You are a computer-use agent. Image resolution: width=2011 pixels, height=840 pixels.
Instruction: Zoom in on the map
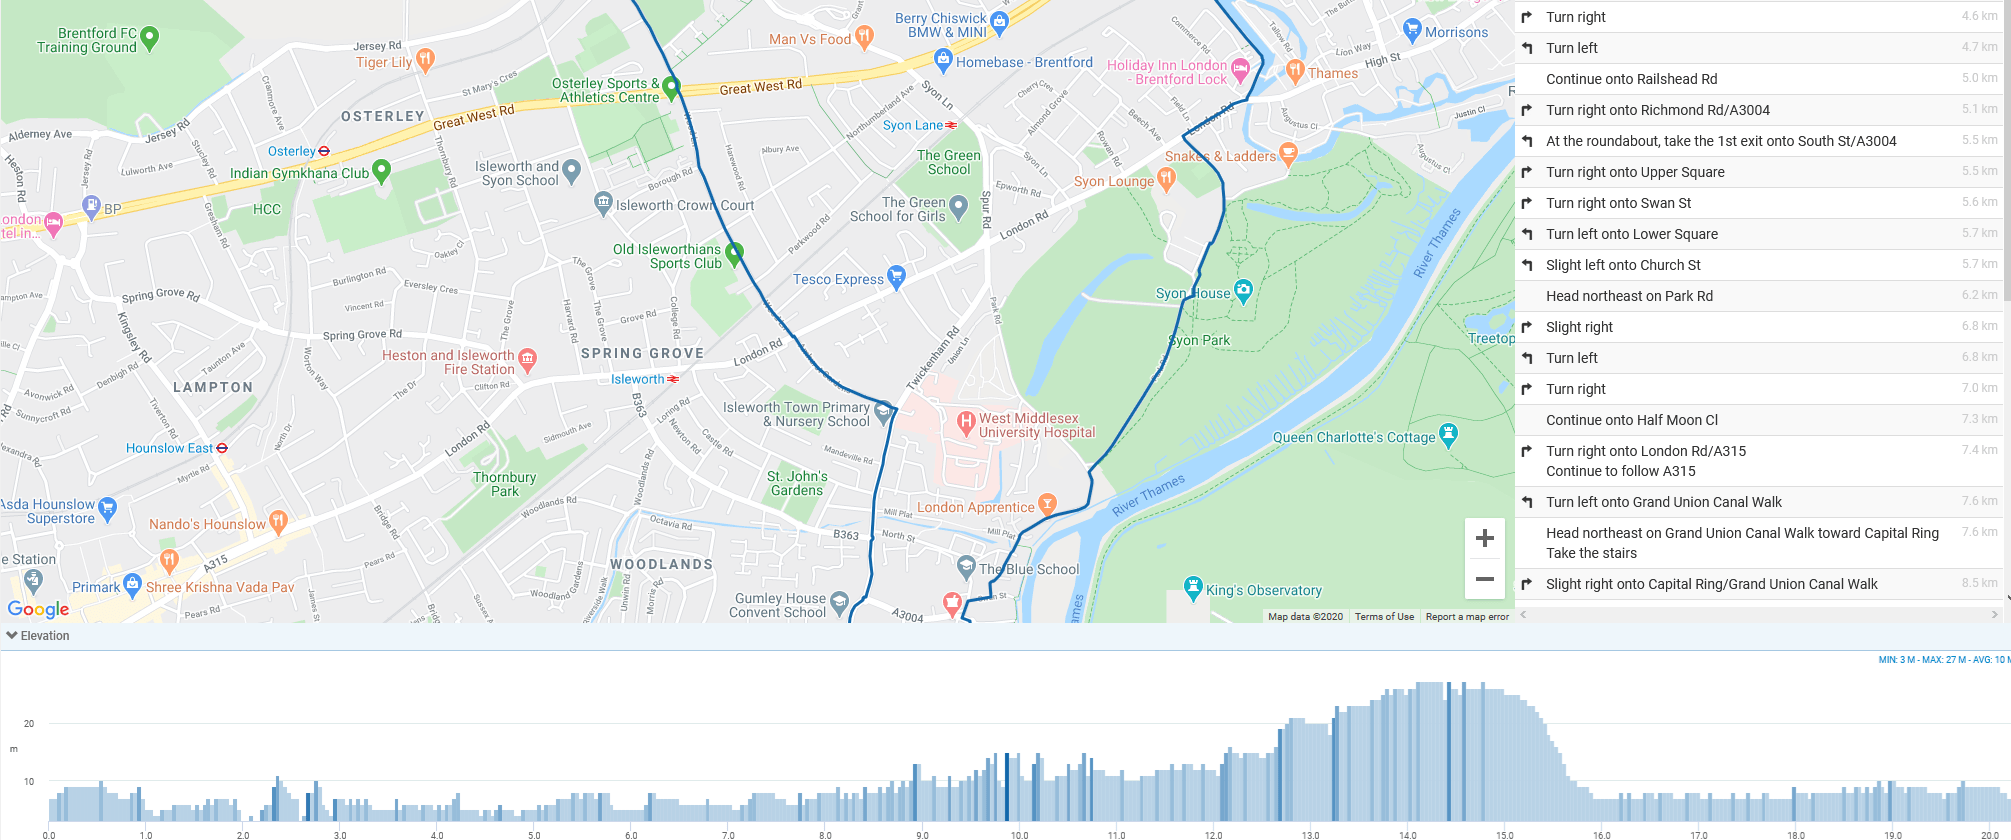(x=1485, y=538)
